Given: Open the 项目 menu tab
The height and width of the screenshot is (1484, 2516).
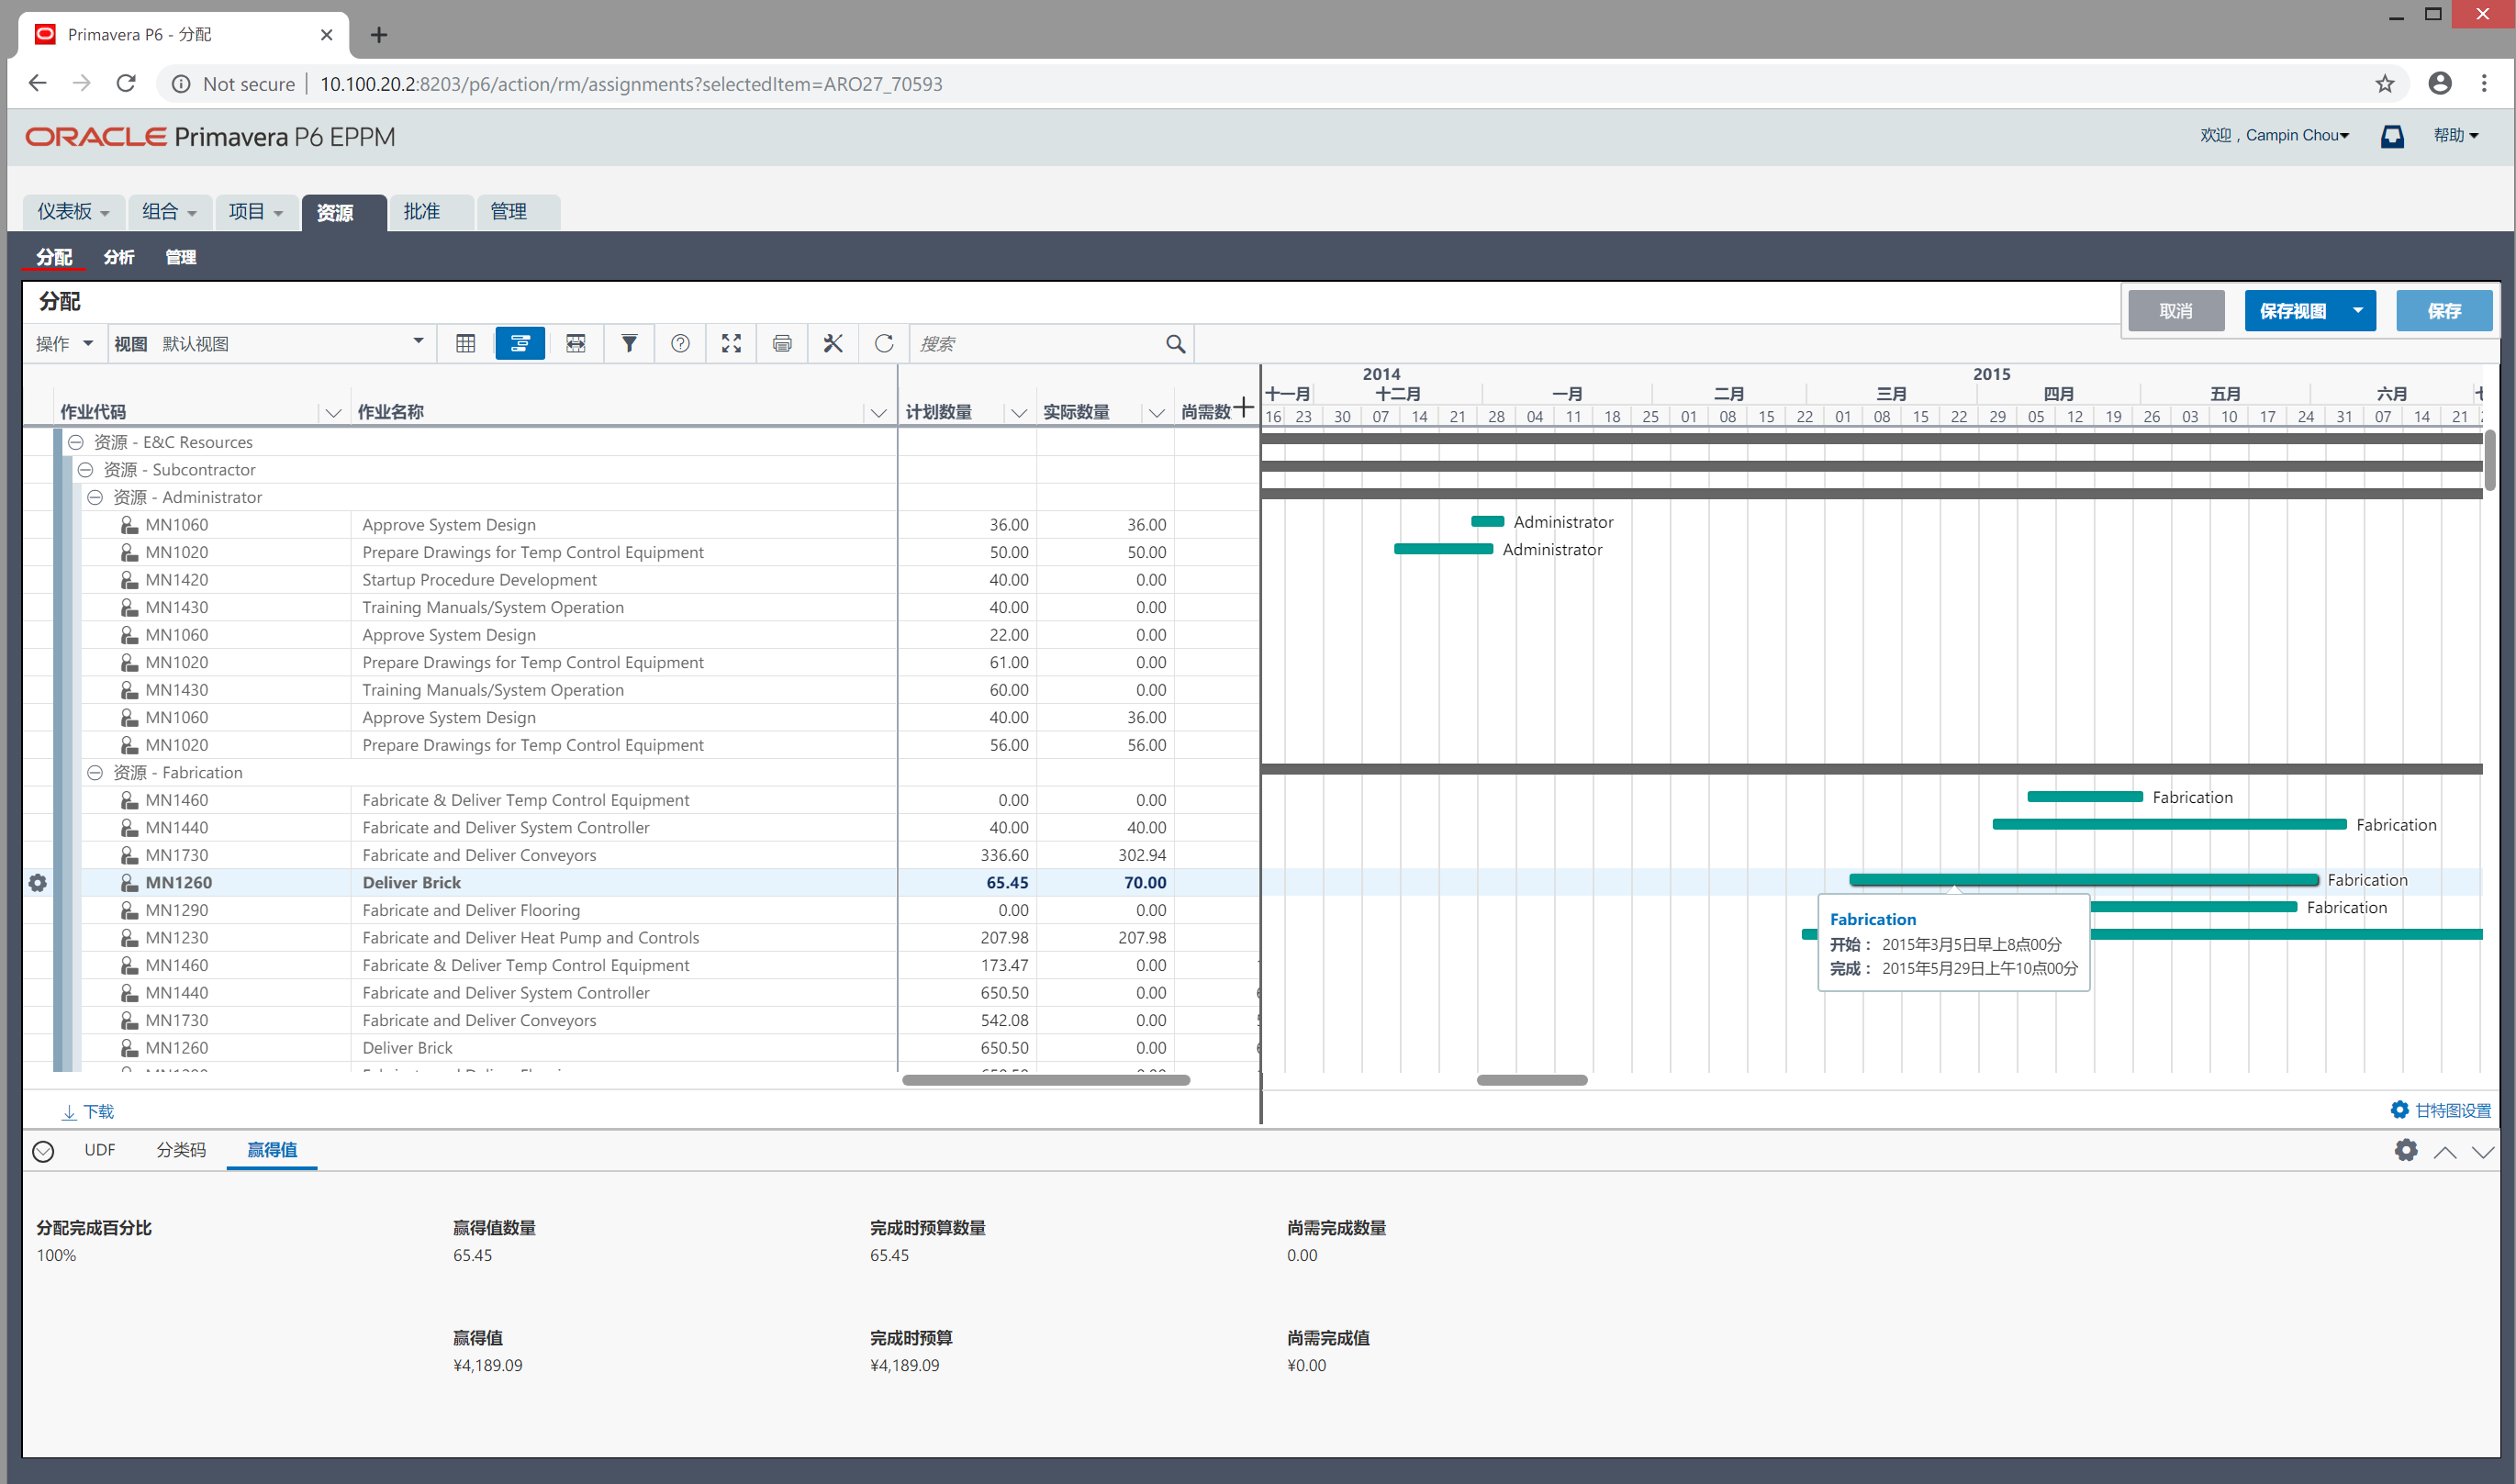Looking at the screenshot, I should point(255,211).
